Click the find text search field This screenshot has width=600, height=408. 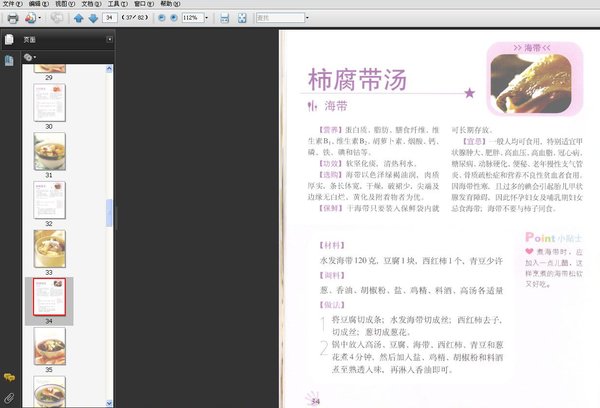(280, 18)
